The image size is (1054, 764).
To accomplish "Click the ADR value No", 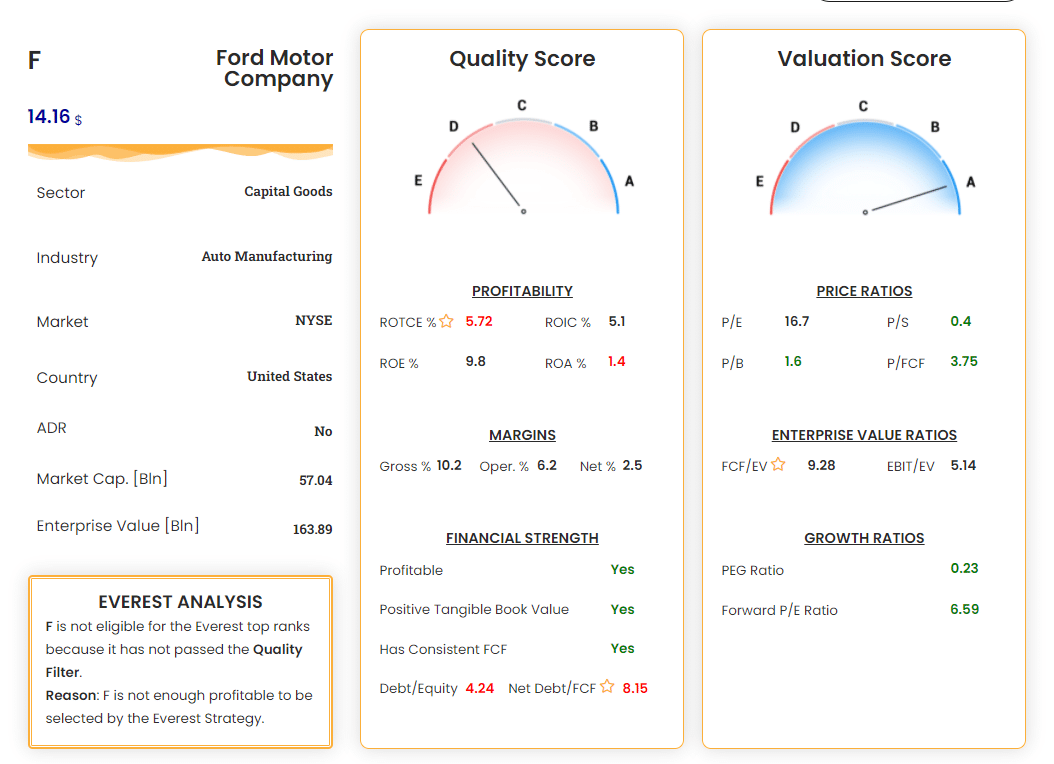I will (323, 431).
